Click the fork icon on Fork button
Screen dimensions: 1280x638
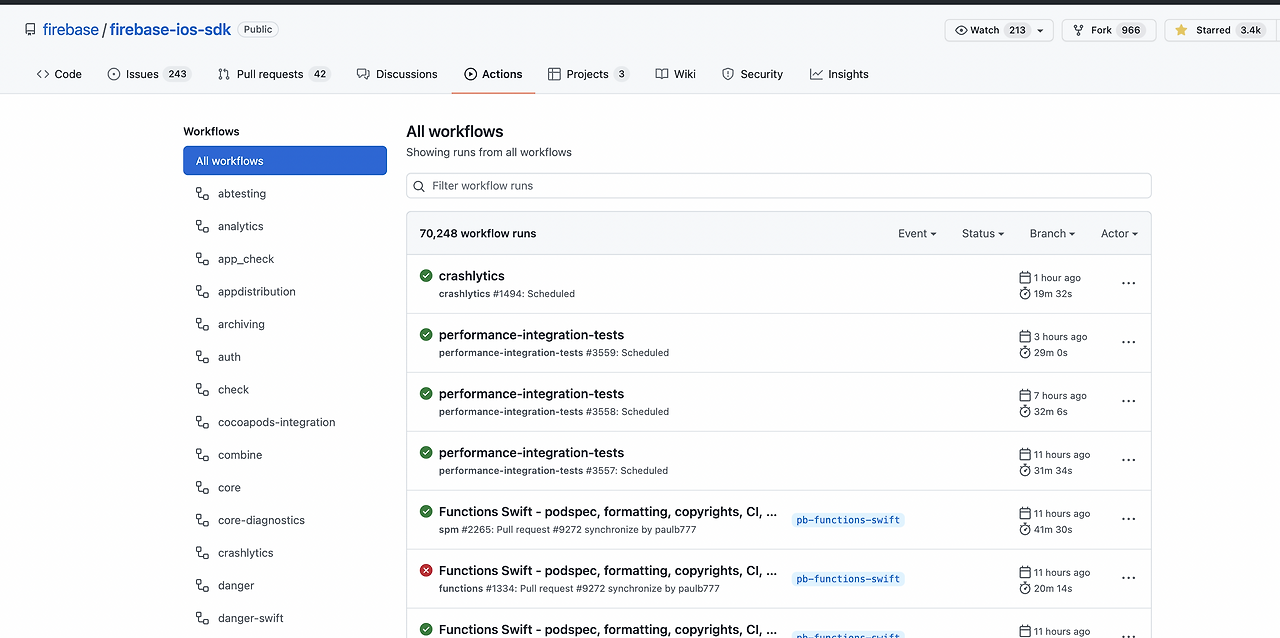click(x=1078, y=30)
